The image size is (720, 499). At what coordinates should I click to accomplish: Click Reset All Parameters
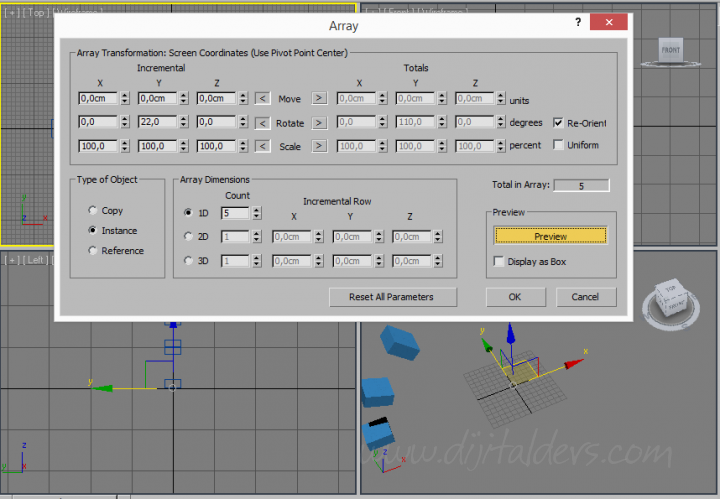(x=394, y=297)
